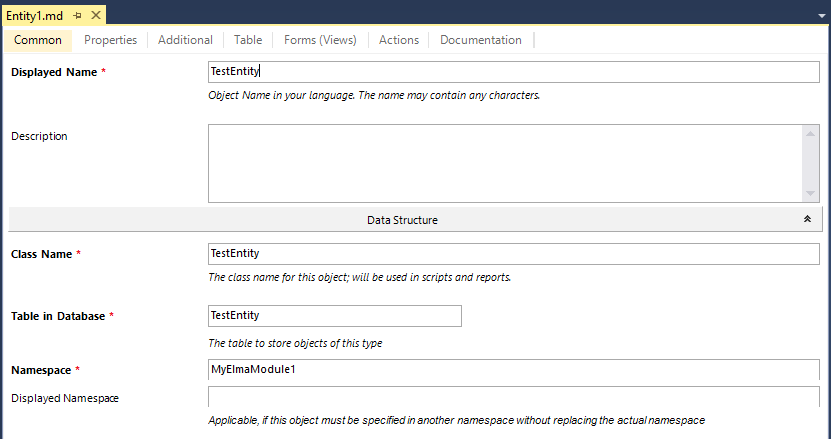Click the Namespace field containing MyElmaModule1
Viewport: 831px width, 439px height.
[x=513, y=370]
